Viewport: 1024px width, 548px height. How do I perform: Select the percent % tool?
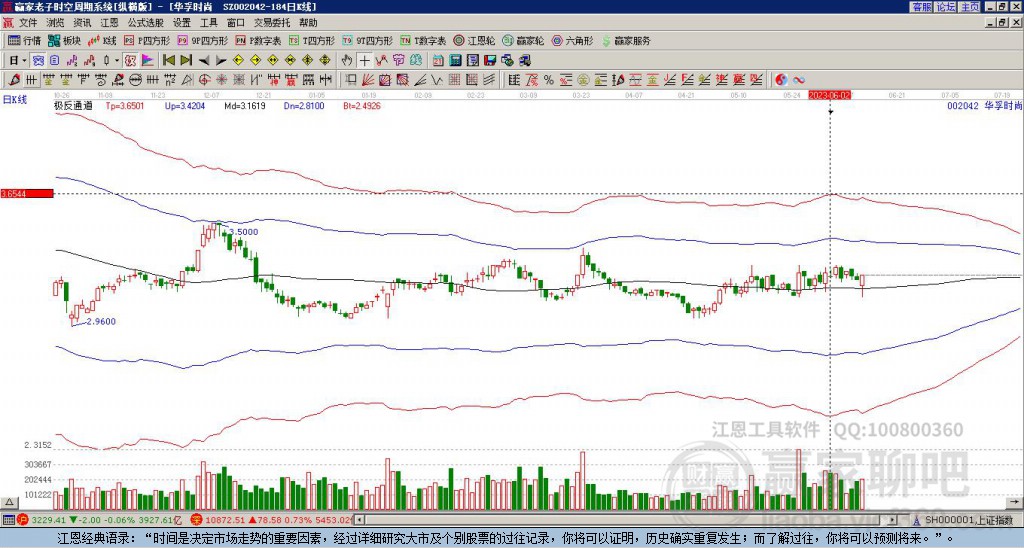click(549, 80)
